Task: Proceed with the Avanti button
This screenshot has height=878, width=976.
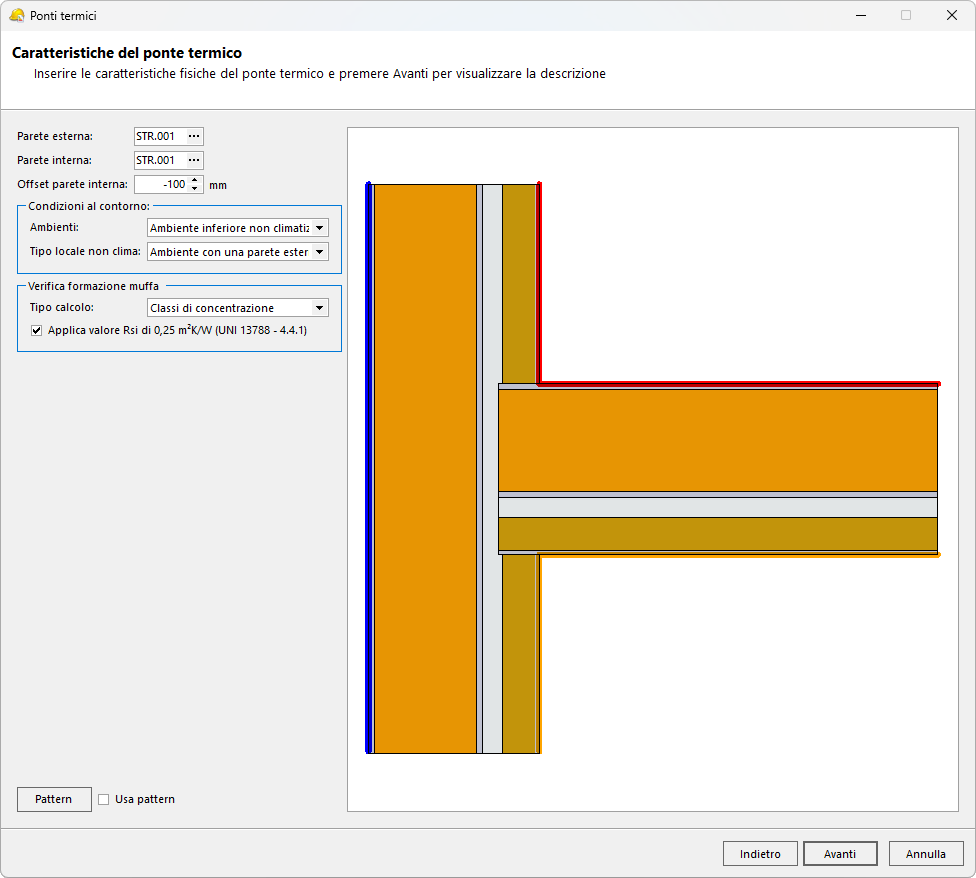Action: 840,854
